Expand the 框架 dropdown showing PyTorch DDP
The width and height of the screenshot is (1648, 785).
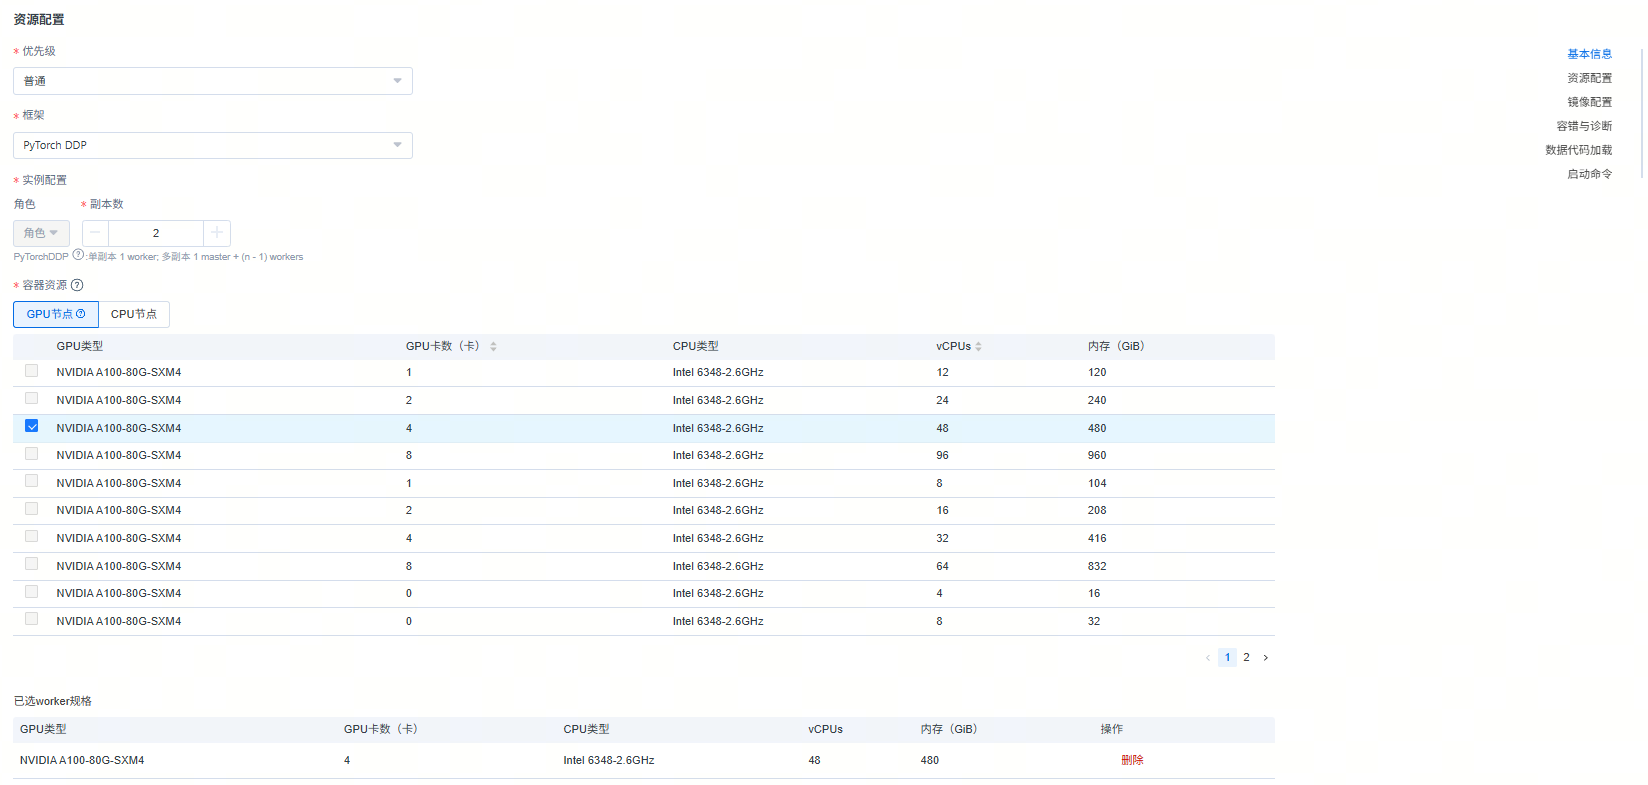point(212,145)
